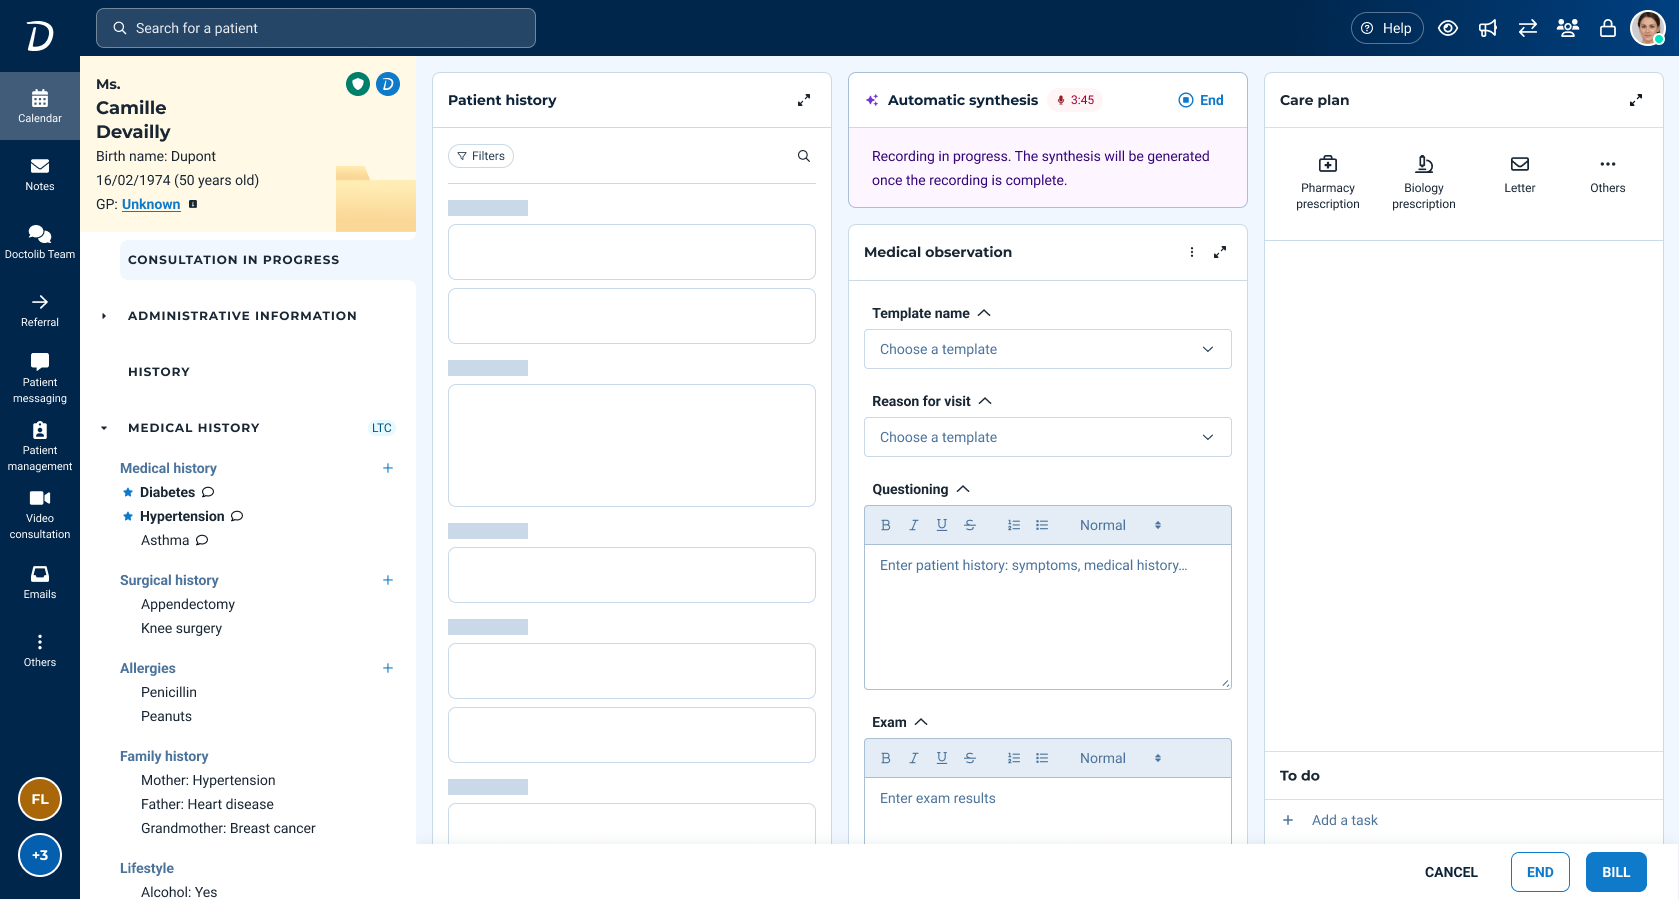Open Patient management
1679x900 pixels.
tap(40, 446)
